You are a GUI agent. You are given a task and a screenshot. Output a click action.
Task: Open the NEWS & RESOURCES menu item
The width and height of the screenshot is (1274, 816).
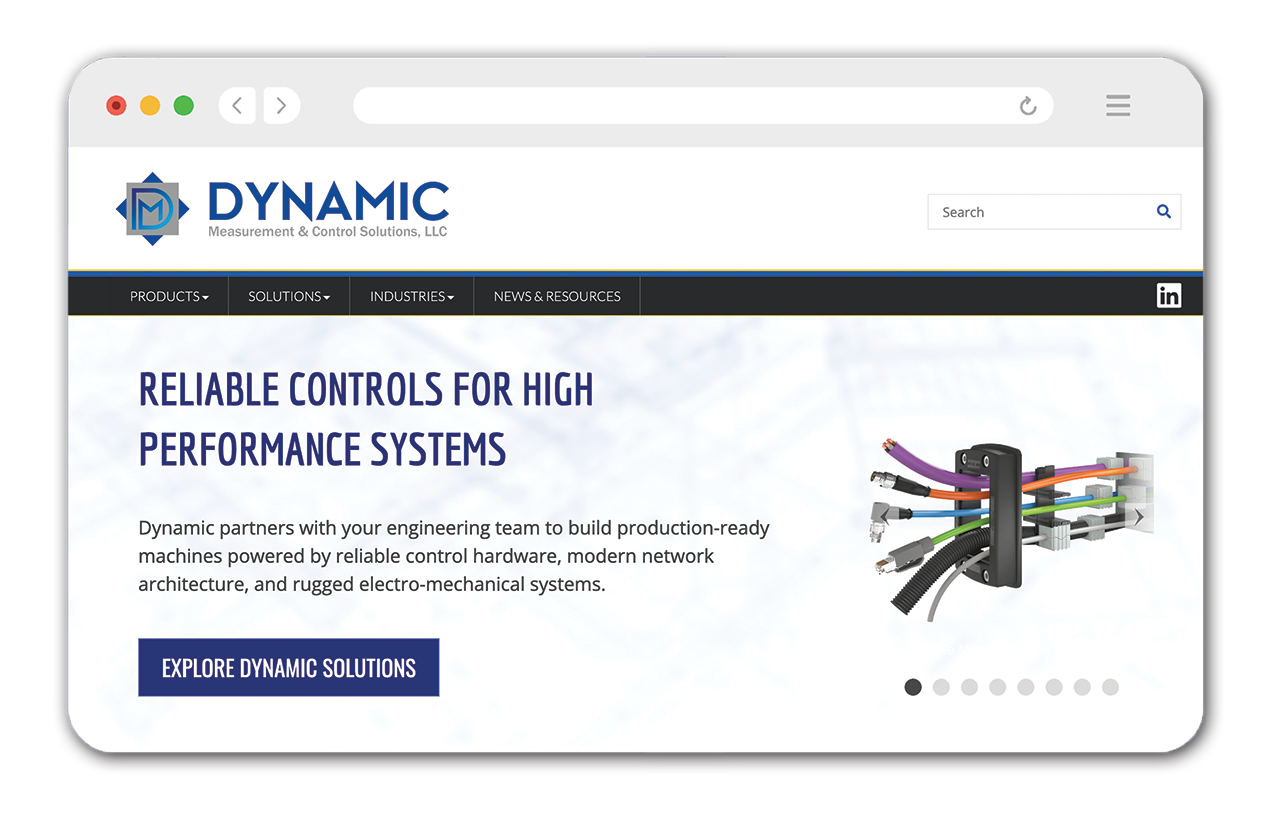(x=557, y=296)
